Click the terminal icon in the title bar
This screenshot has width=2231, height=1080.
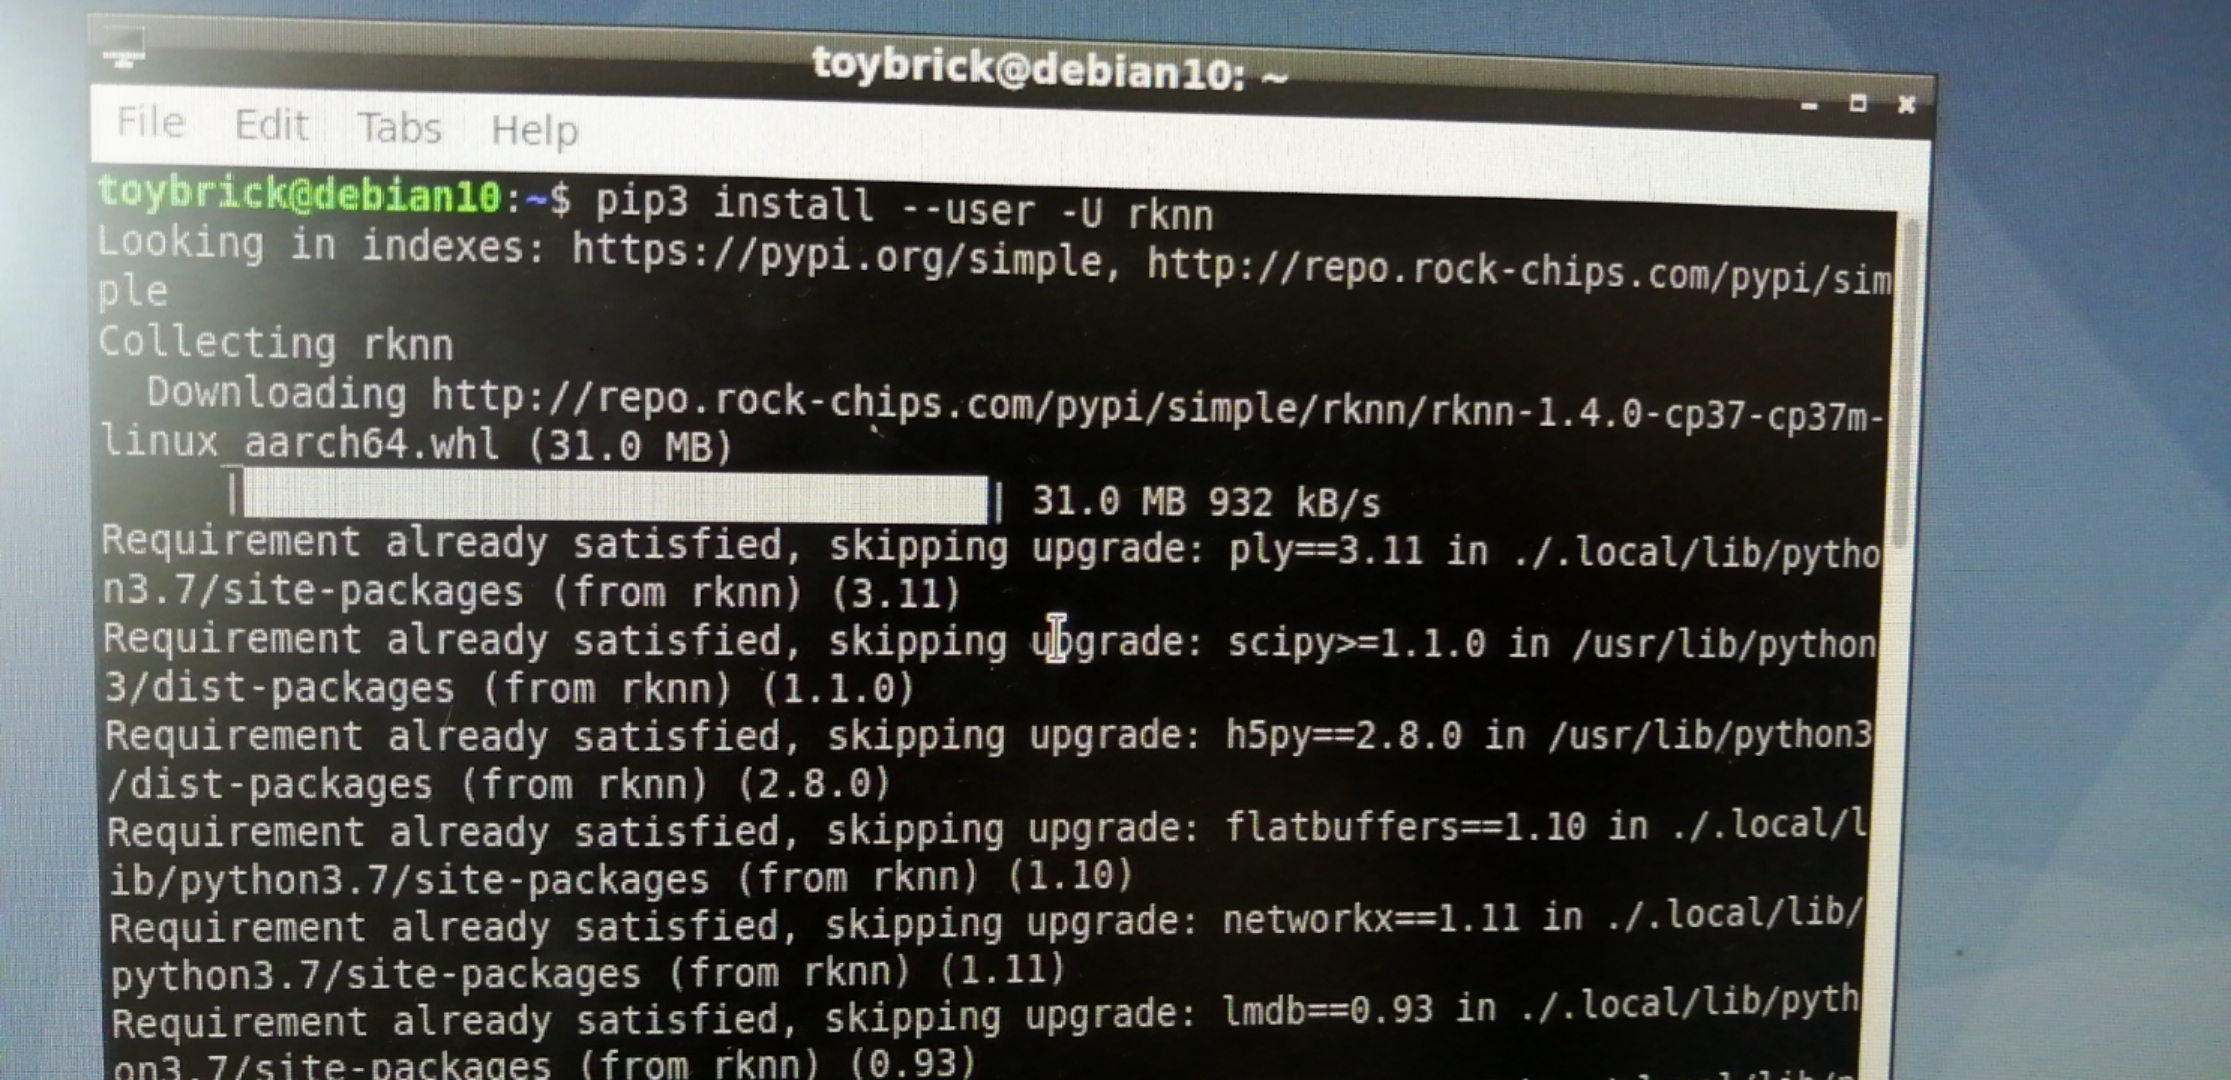click(124, 50)
